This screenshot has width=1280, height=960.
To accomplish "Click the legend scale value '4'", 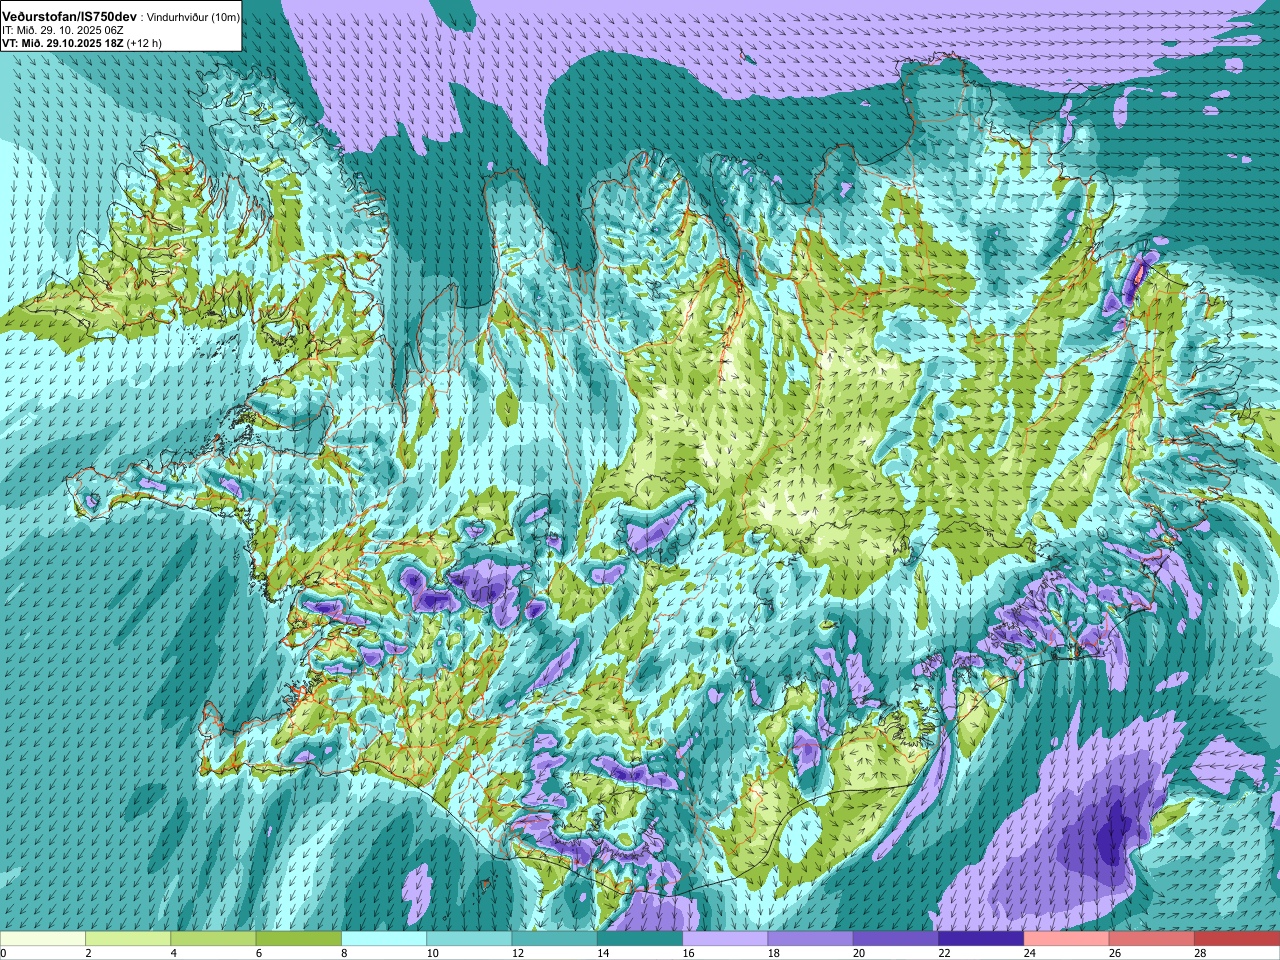I will [x=174, y=953].
